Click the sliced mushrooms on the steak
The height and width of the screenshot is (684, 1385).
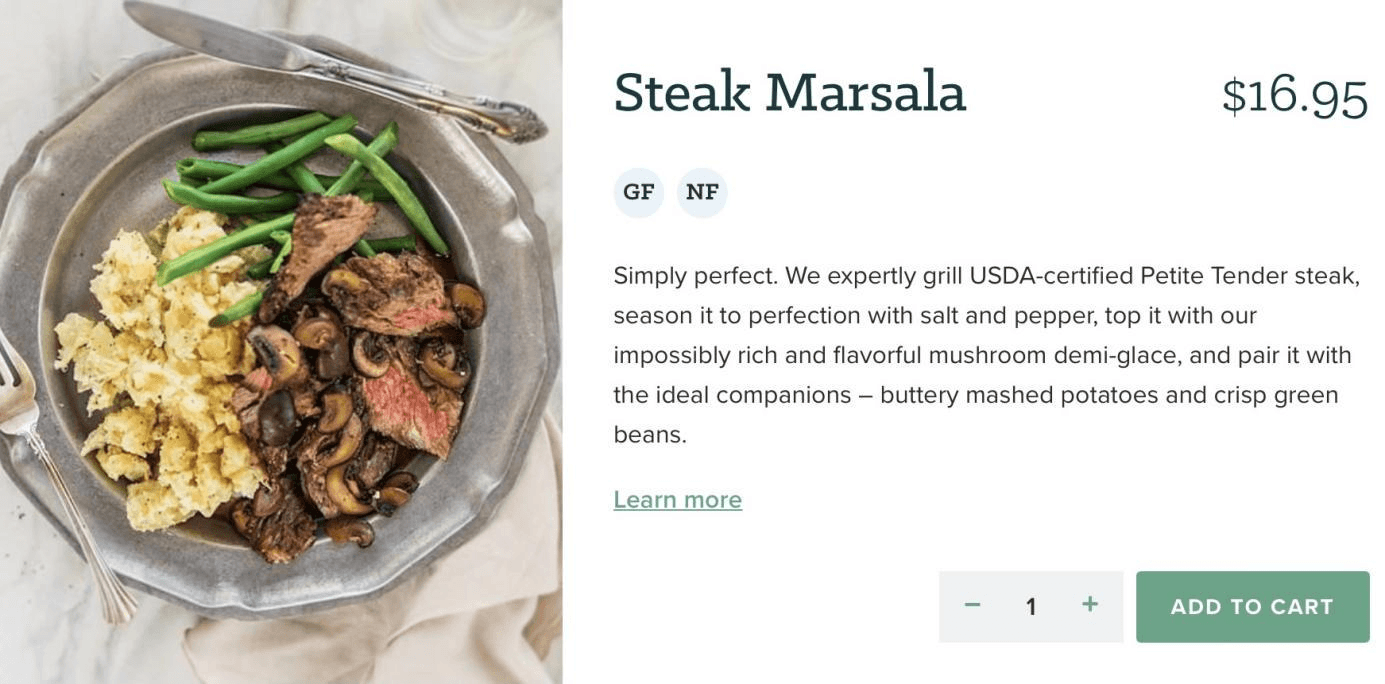340,420
